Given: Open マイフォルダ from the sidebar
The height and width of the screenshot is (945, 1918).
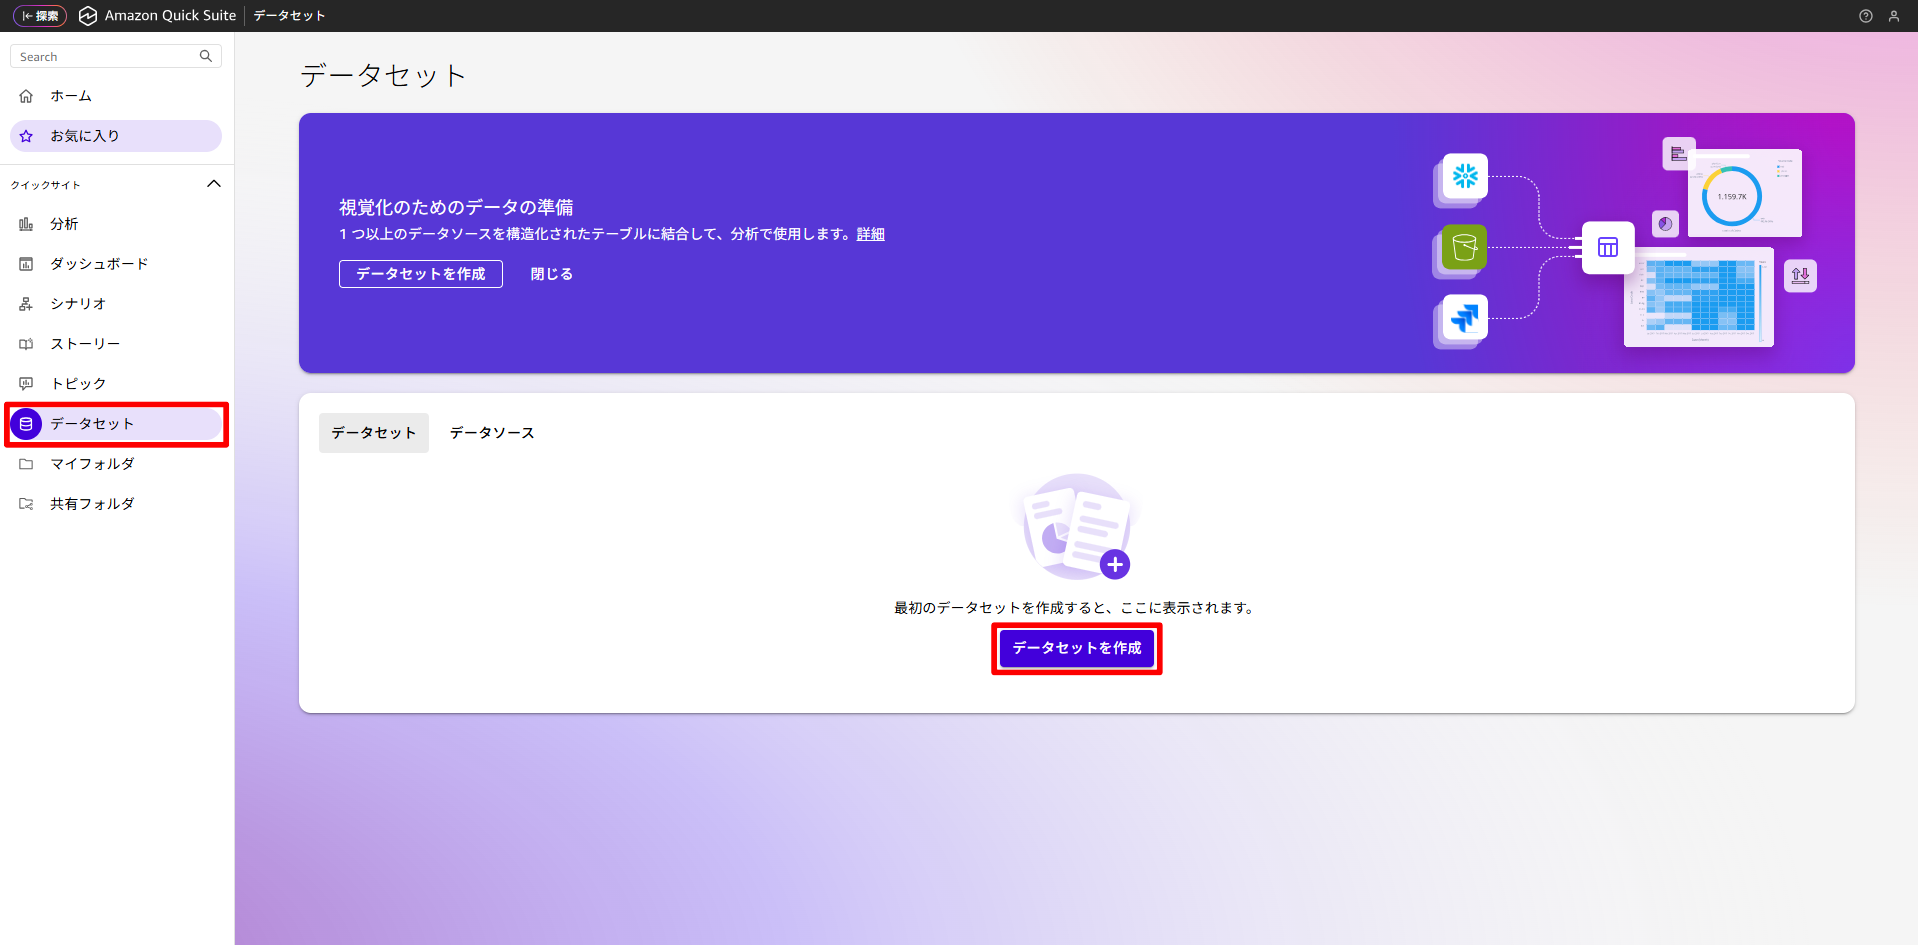Looking at the screenshot, I should (92, 463).
